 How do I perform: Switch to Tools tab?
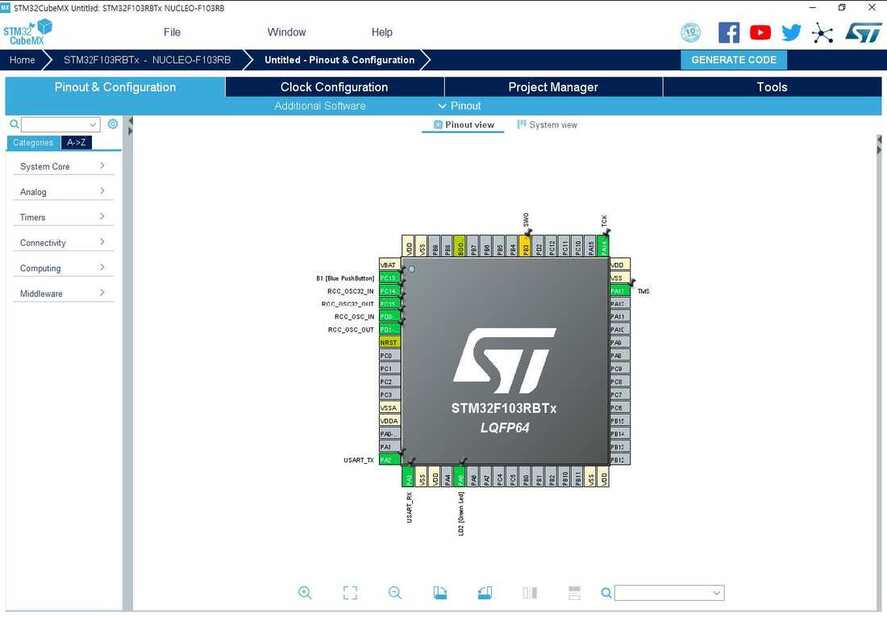pos(772,87)
